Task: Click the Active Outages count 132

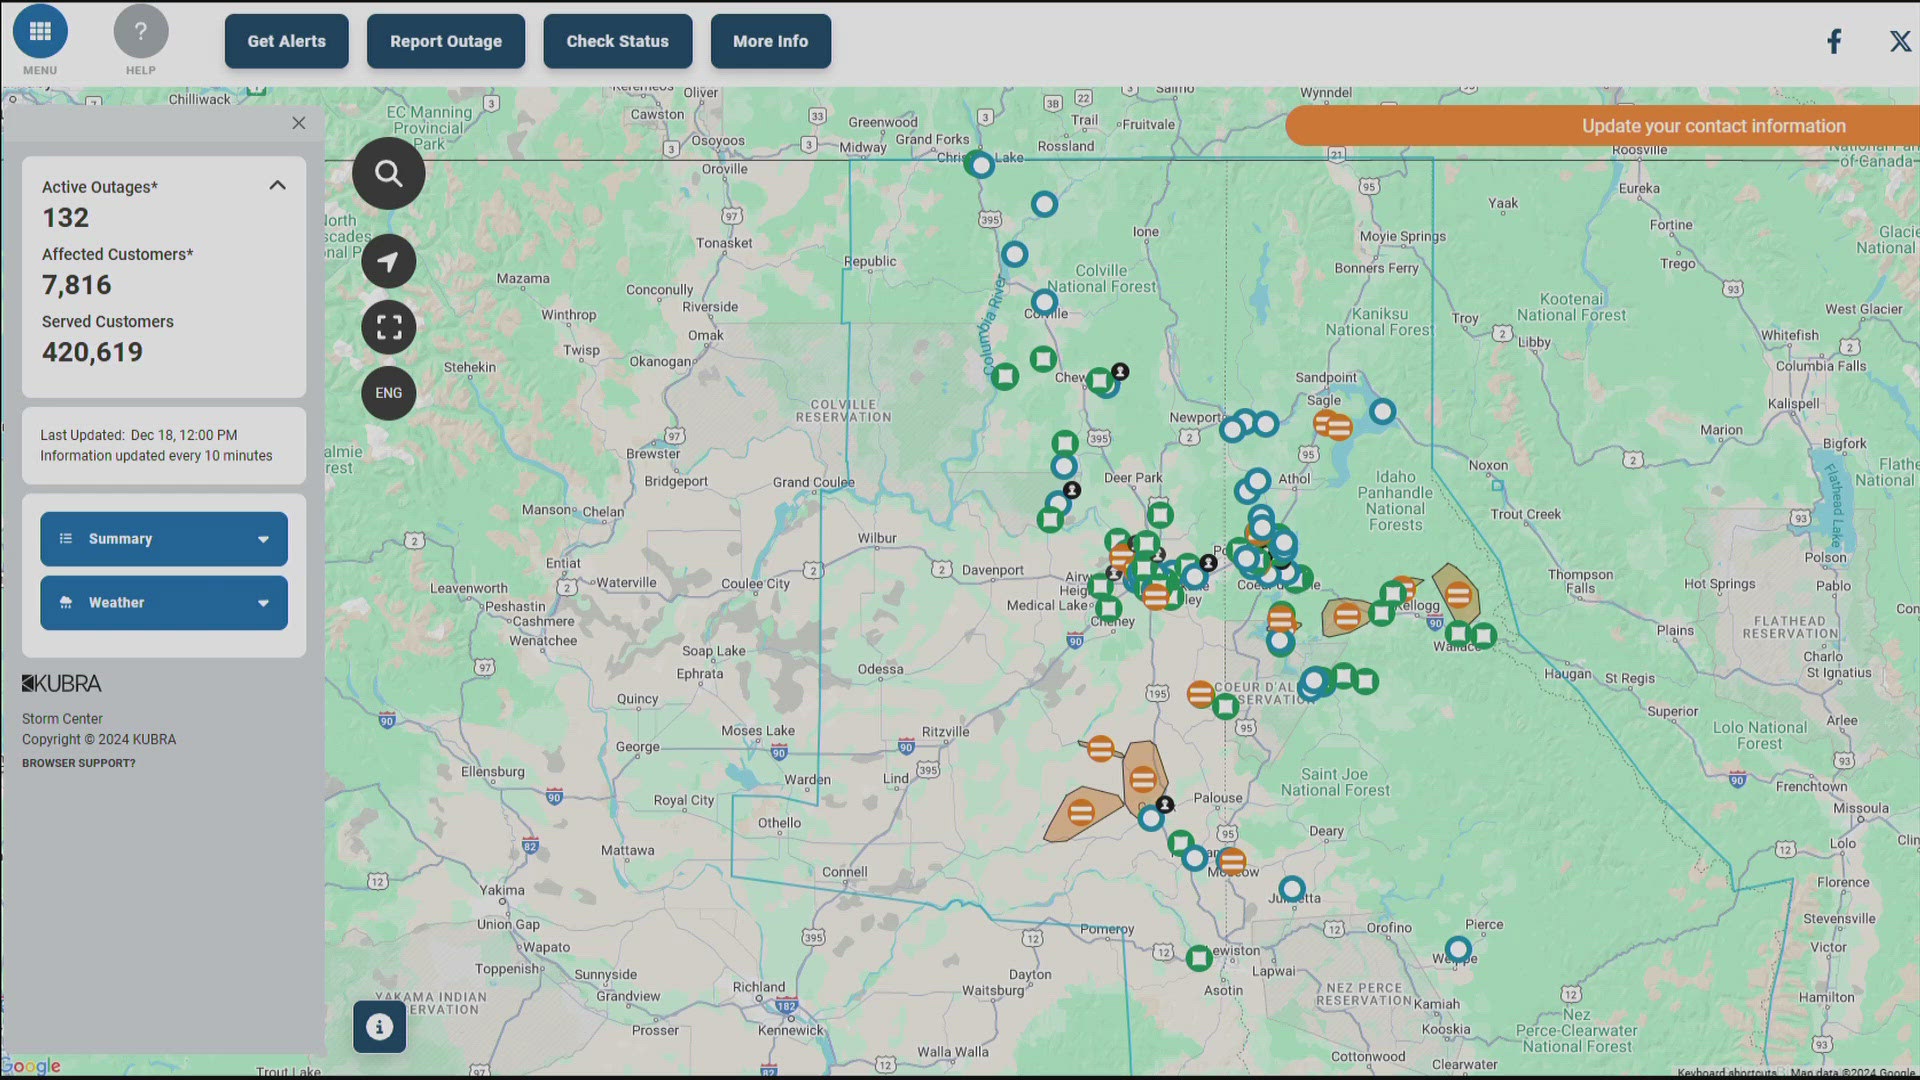Action: tap(65, 218)
